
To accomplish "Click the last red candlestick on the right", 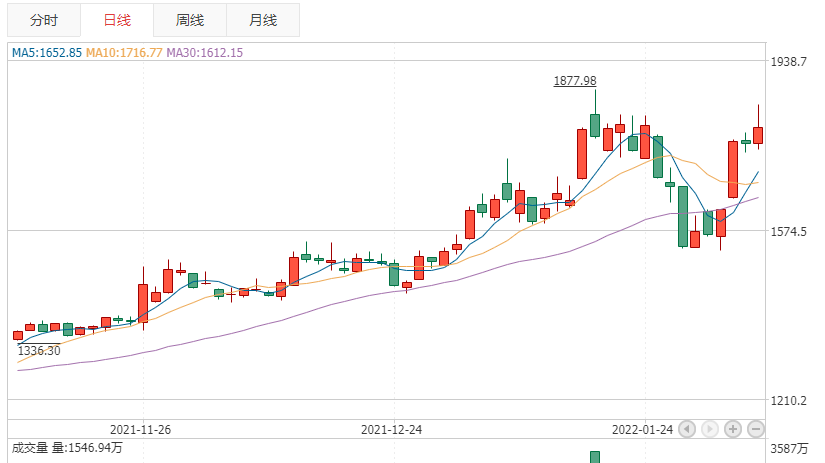I will click(x=758, y=135).
